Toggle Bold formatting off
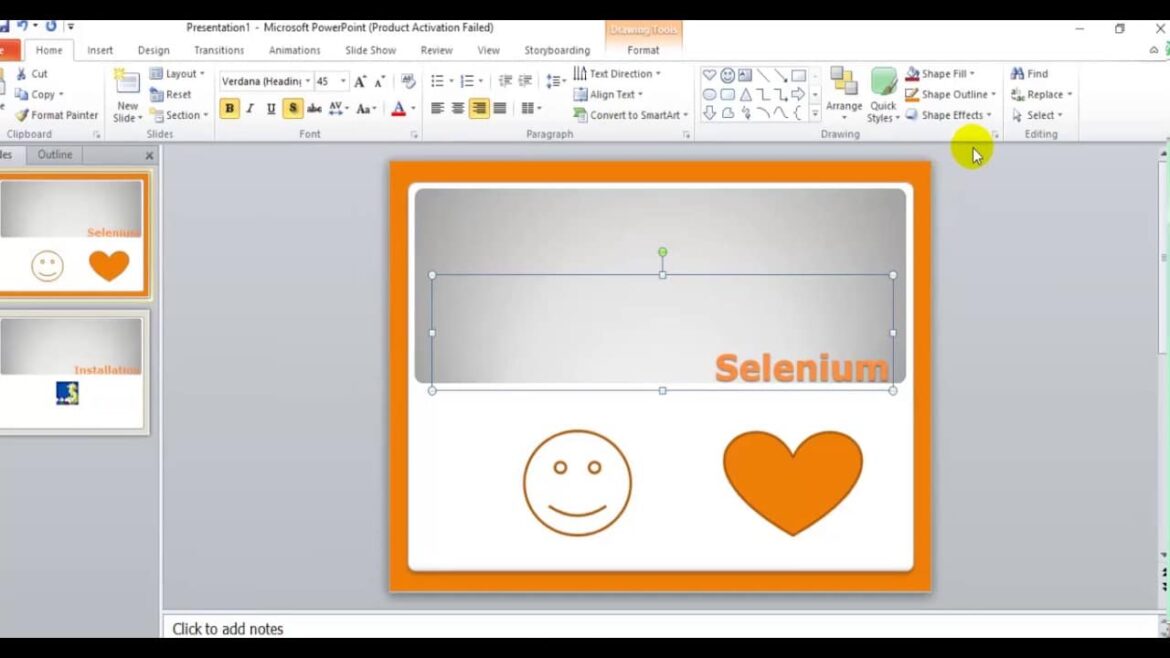Image resolution: width=1170 pixels, height=658 pixels. (229, 108)
